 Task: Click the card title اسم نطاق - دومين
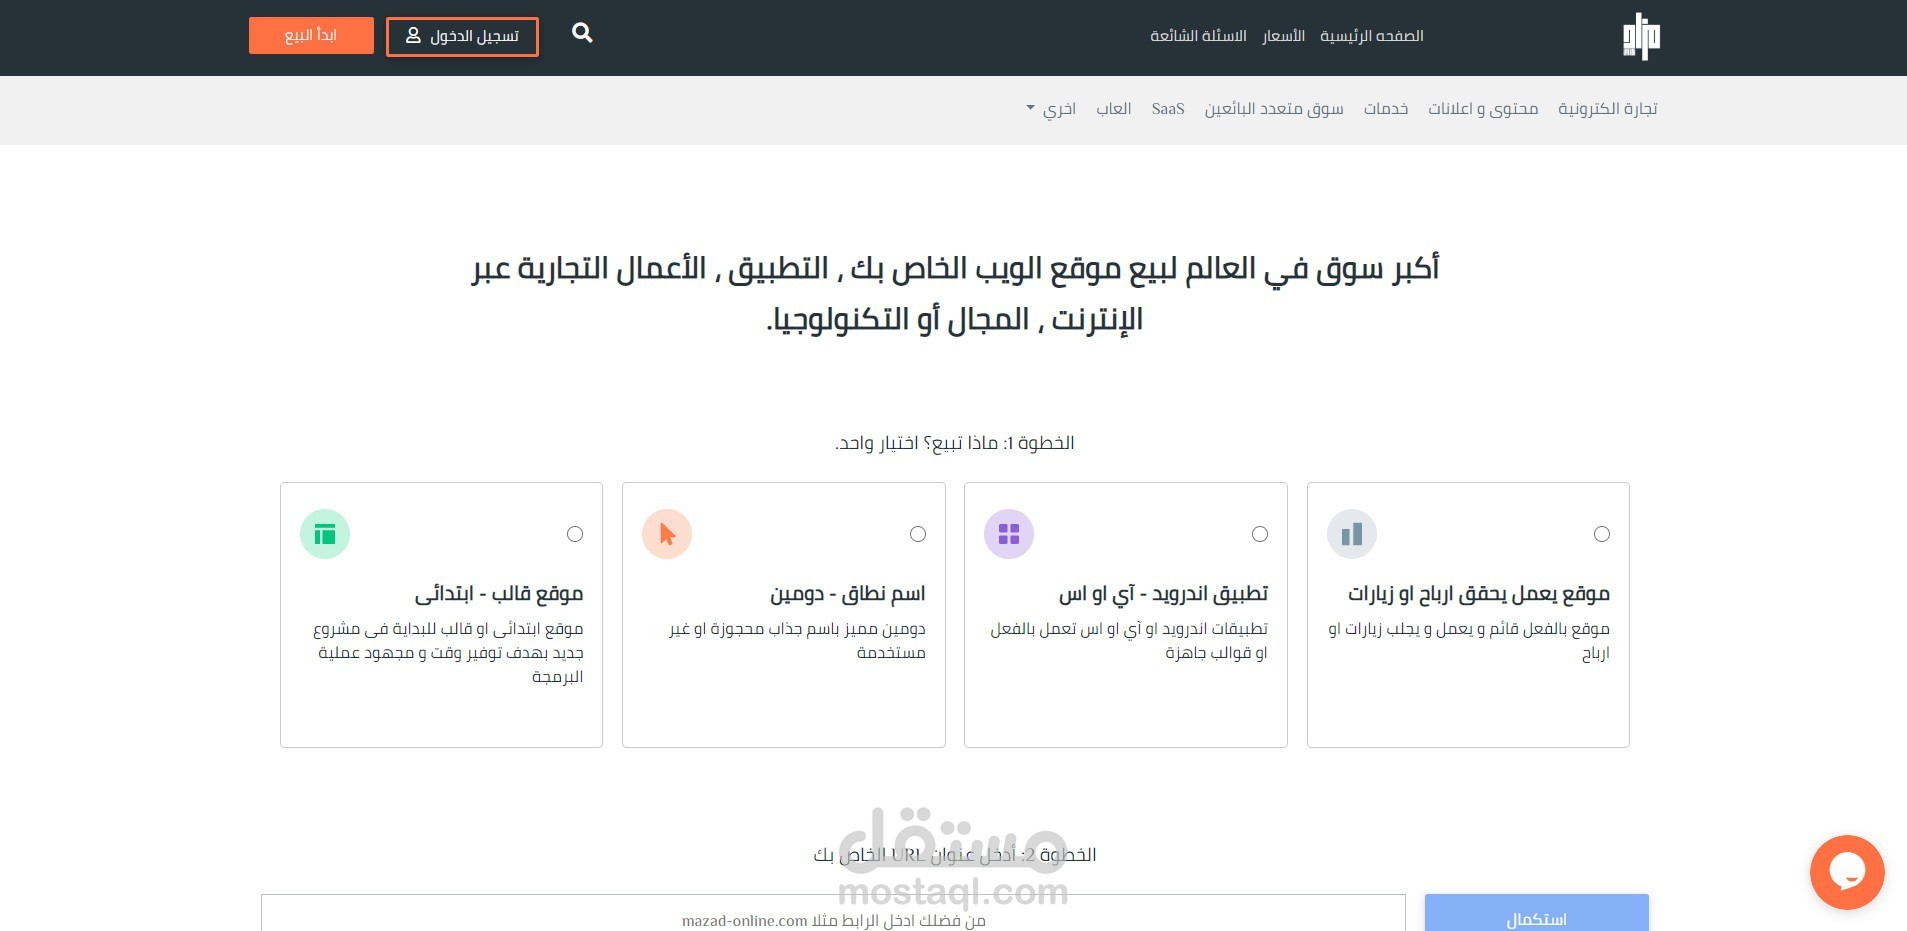click(x=848, y=593)
